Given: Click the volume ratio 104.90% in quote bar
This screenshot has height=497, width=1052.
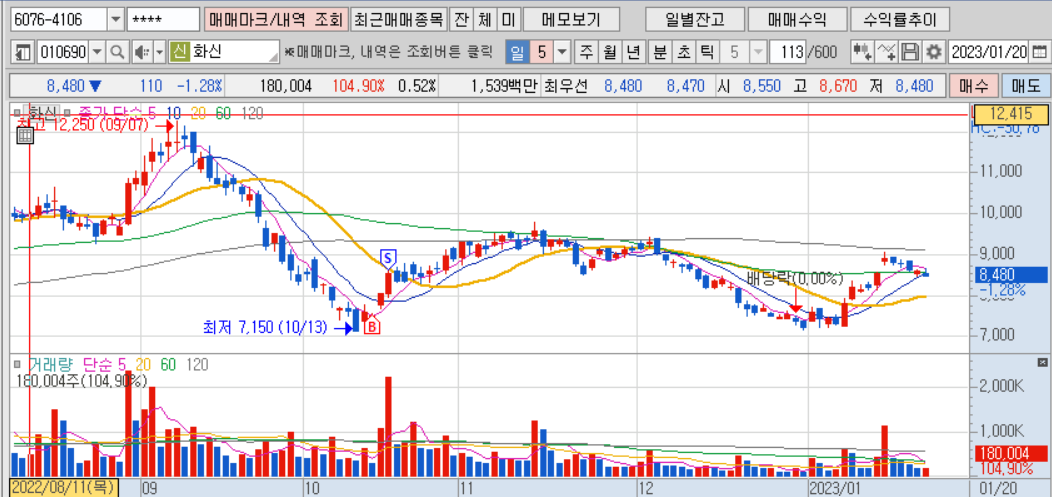Looking at the screenshot, I should 359,86.
